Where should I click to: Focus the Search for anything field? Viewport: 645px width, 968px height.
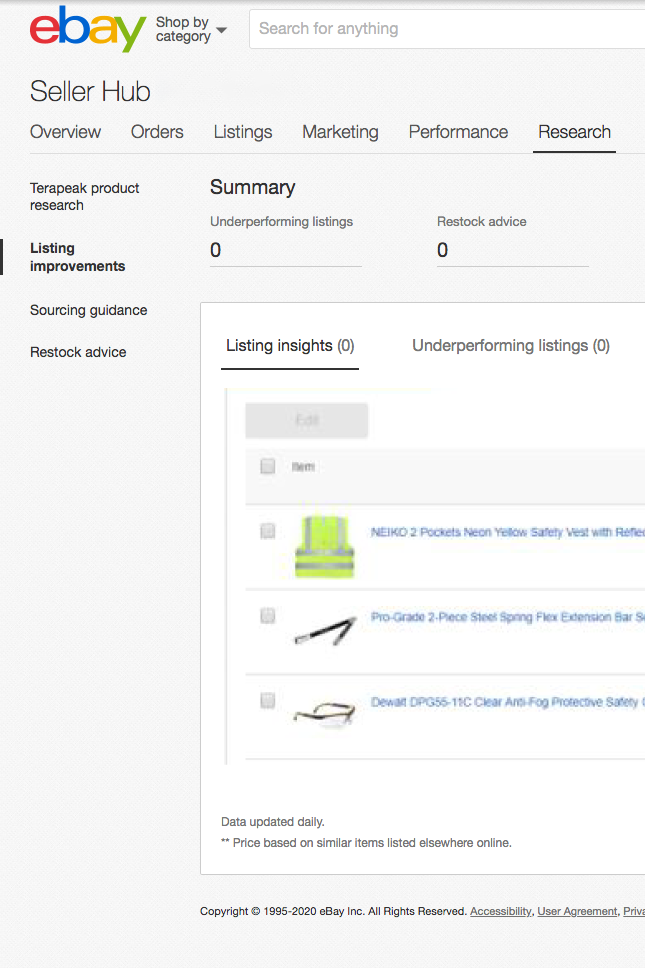pos(447,28)
